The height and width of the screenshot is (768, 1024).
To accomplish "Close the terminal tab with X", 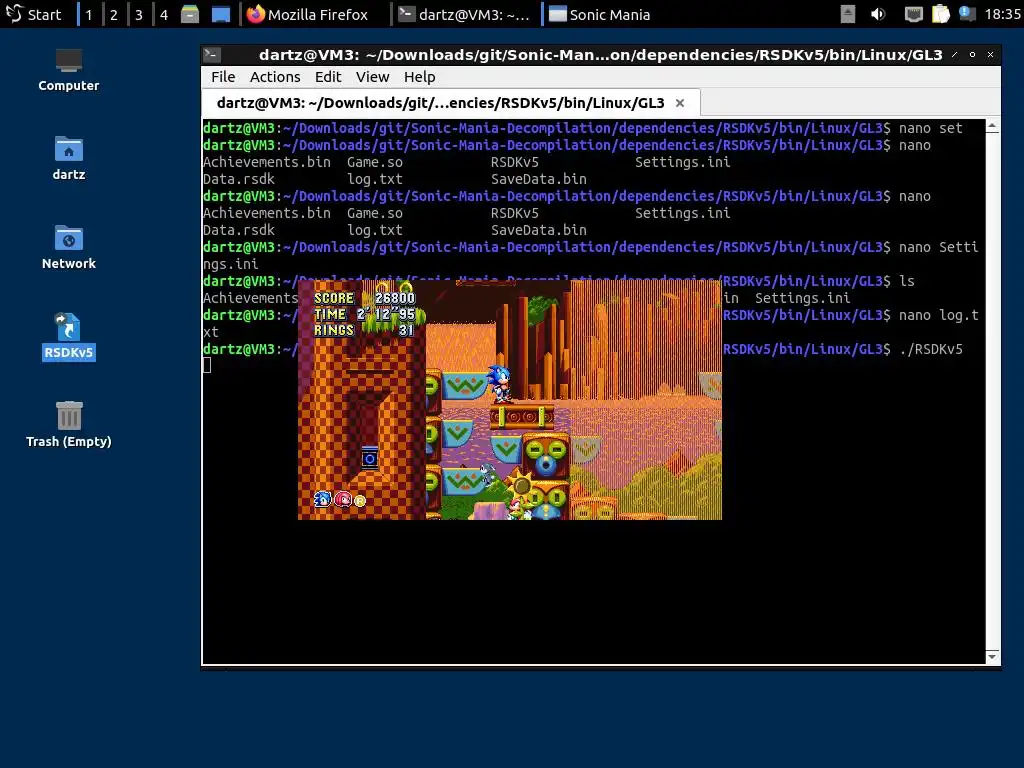I will [680, 103].
